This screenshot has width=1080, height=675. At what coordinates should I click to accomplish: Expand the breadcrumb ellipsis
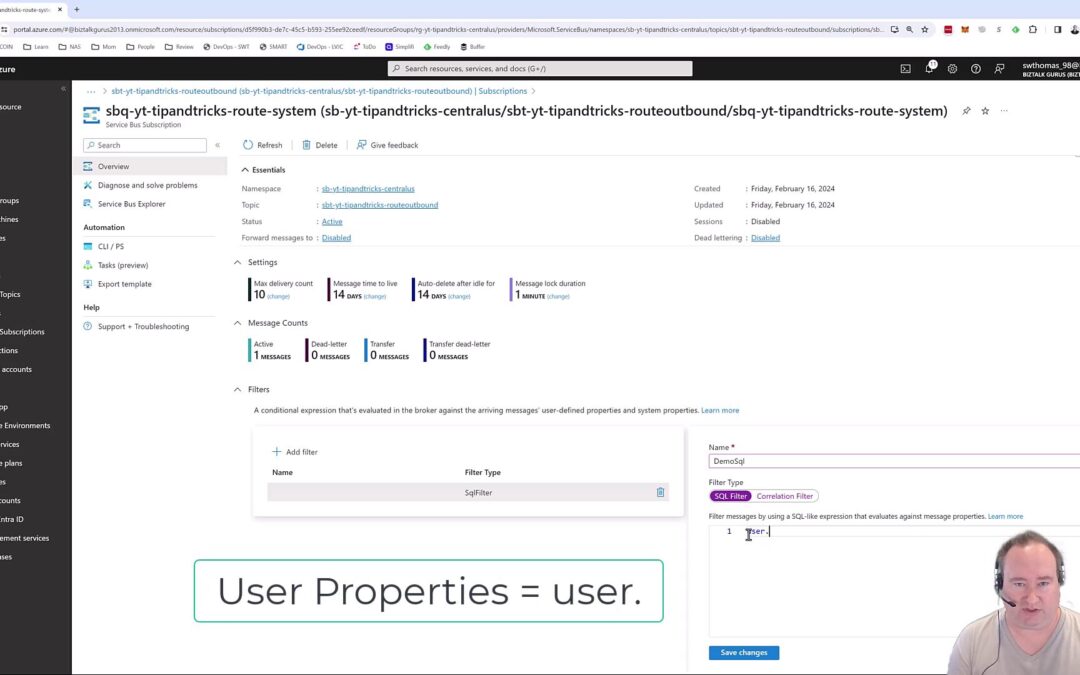91,91
